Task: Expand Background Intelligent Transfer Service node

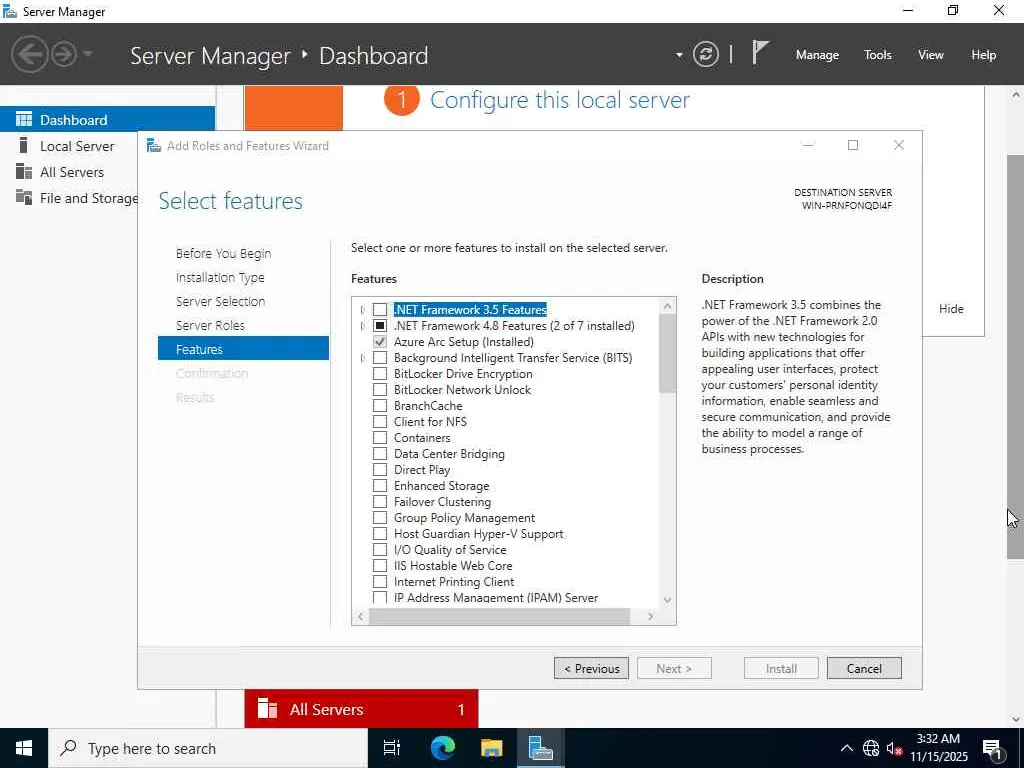Action: pyautogui.click(x=362, y=357)
